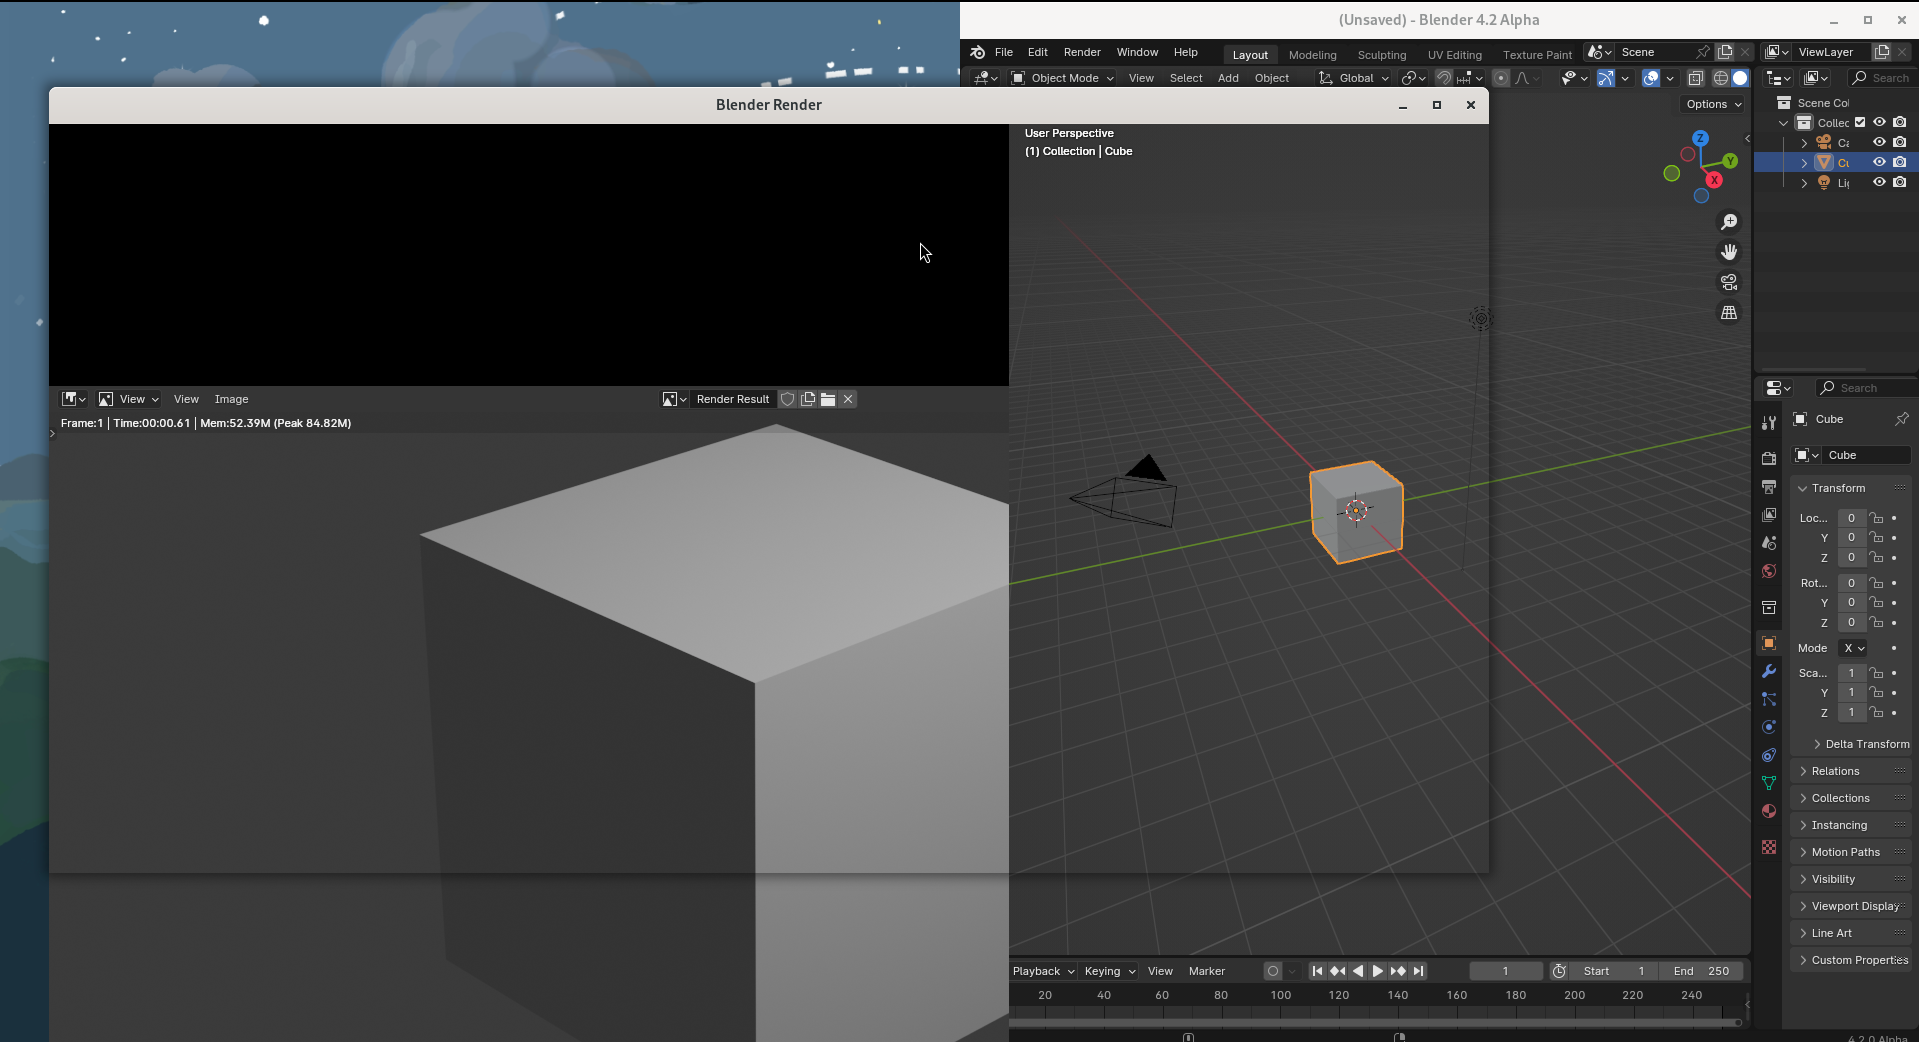
Task: Open the Modifiers wrench properties tab
Action: (1769, 671)
